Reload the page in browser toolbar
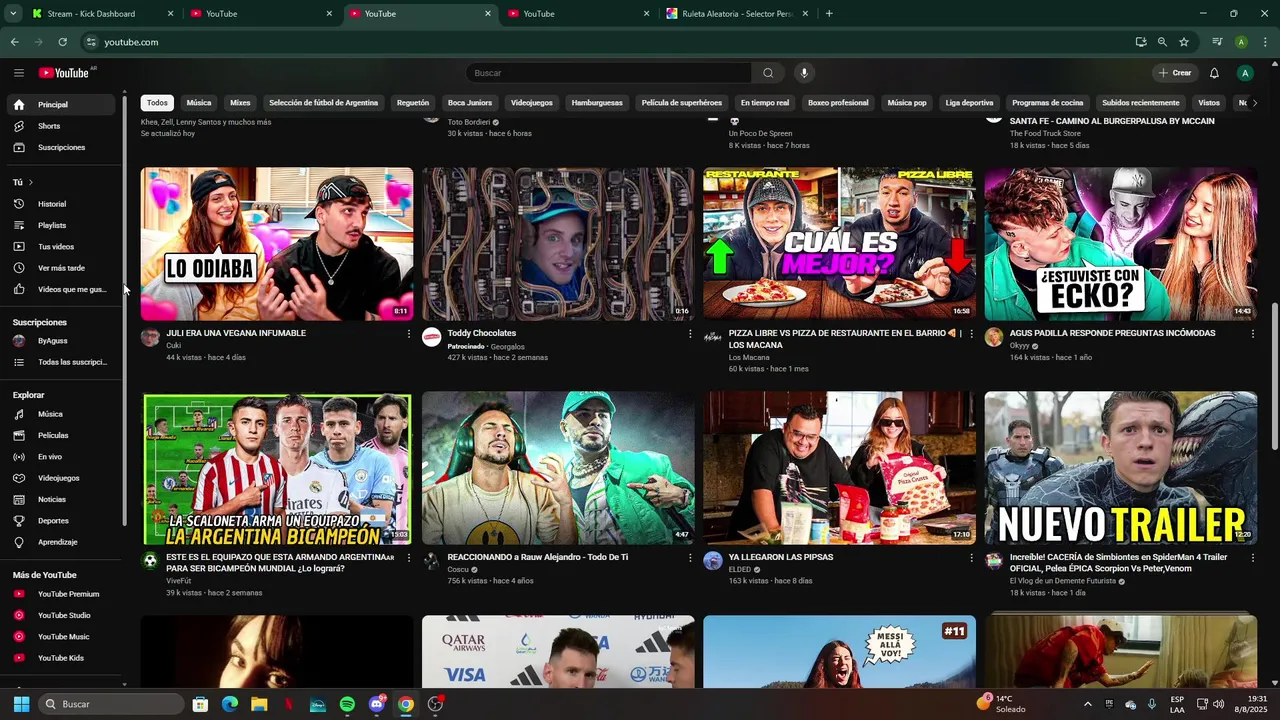Image resolution: width=1280 pixels, height=720 pixels. click(62, 42)
